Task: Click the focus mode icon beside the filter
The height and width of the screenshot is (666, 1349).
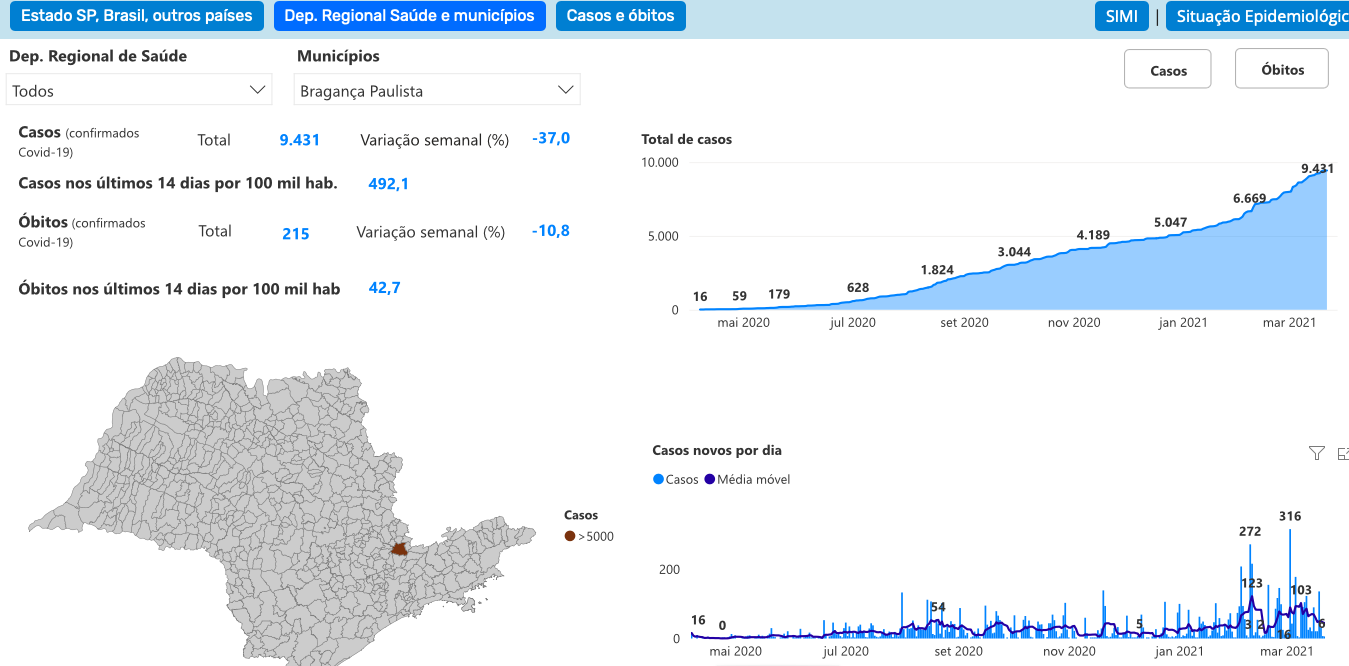Action: click(x=1342, y=453)
